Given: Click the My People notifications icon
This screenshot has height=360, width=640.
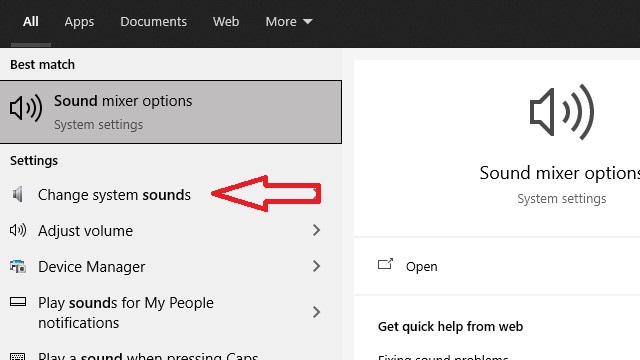Looking at the screenshot, I should coord(18,302).
